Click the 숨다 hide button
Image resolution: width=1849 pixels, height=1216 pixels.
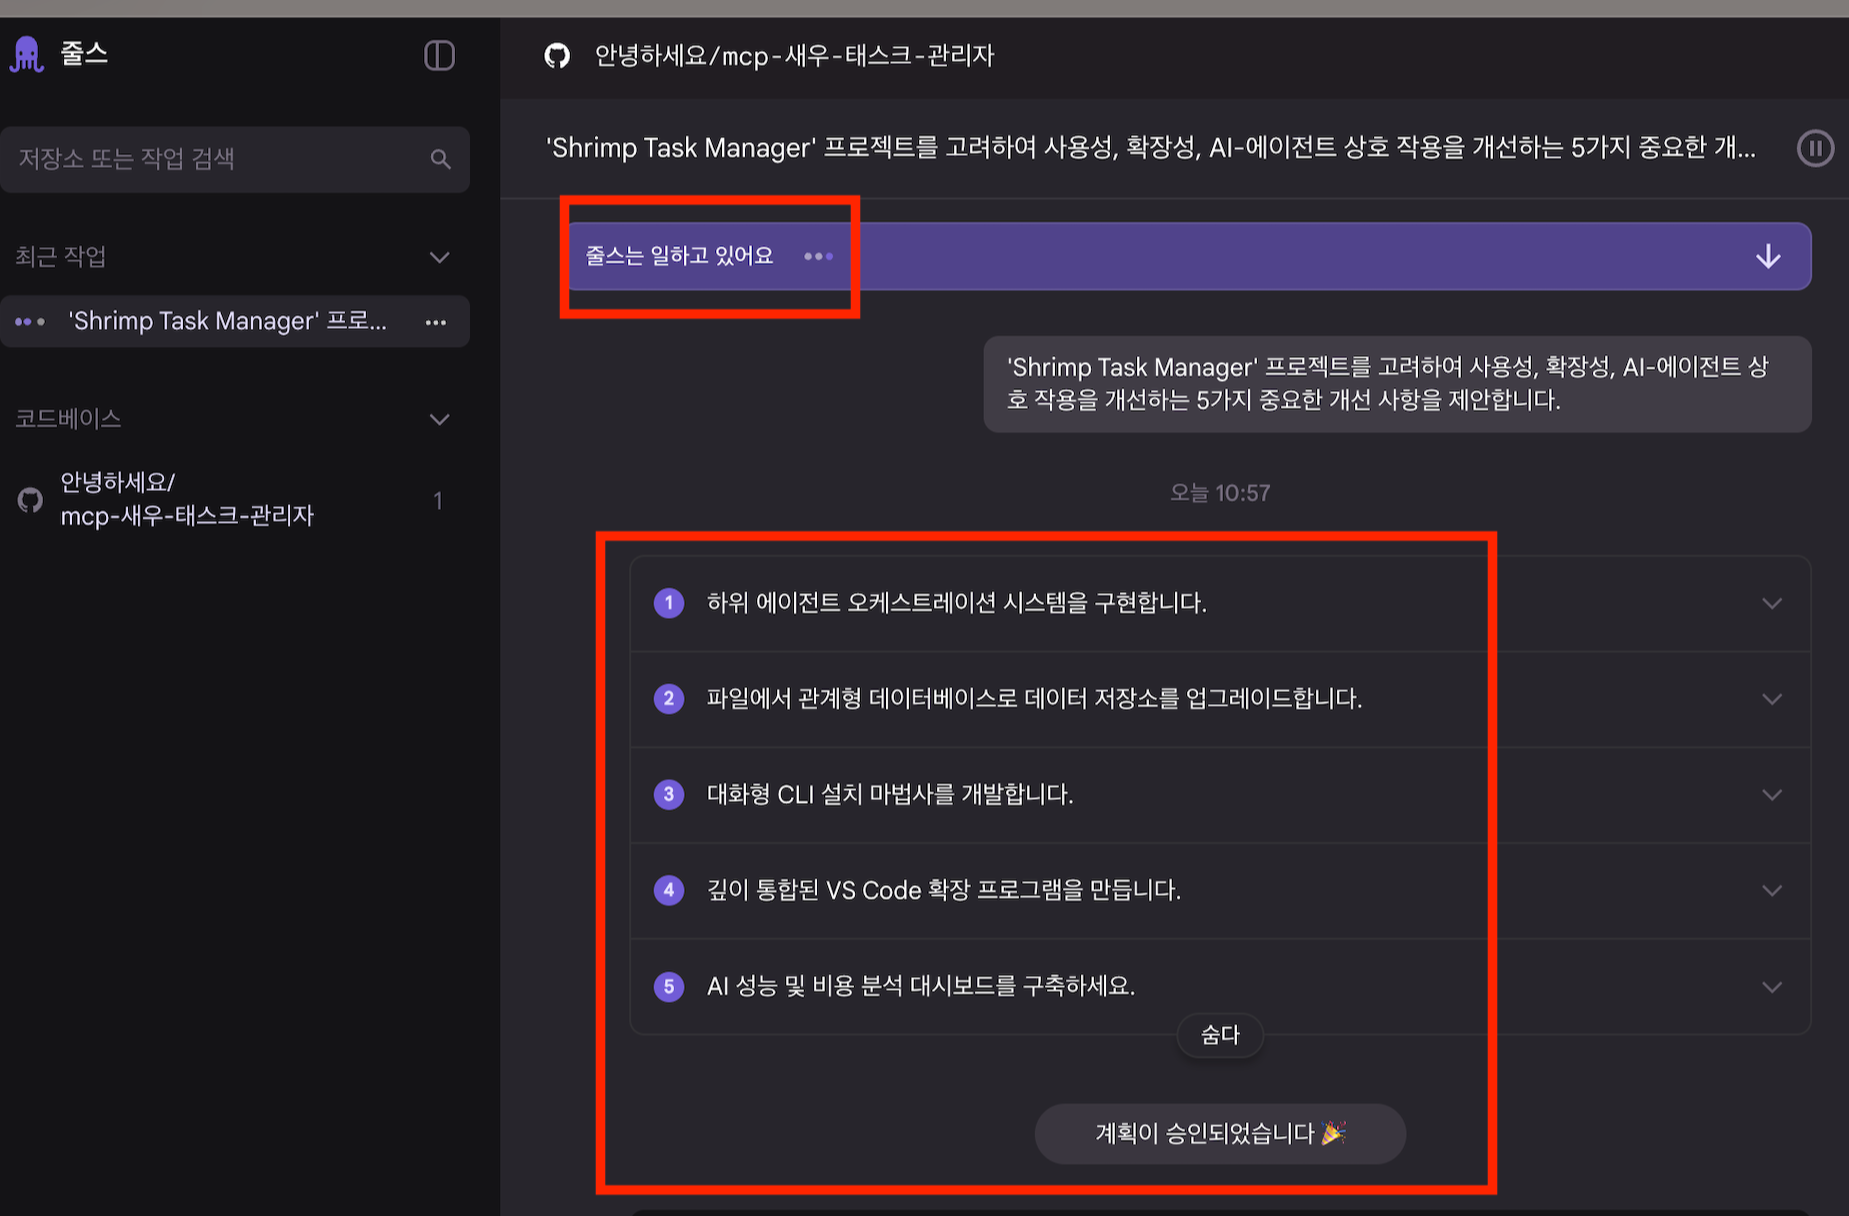[x=1220, y=1035]
